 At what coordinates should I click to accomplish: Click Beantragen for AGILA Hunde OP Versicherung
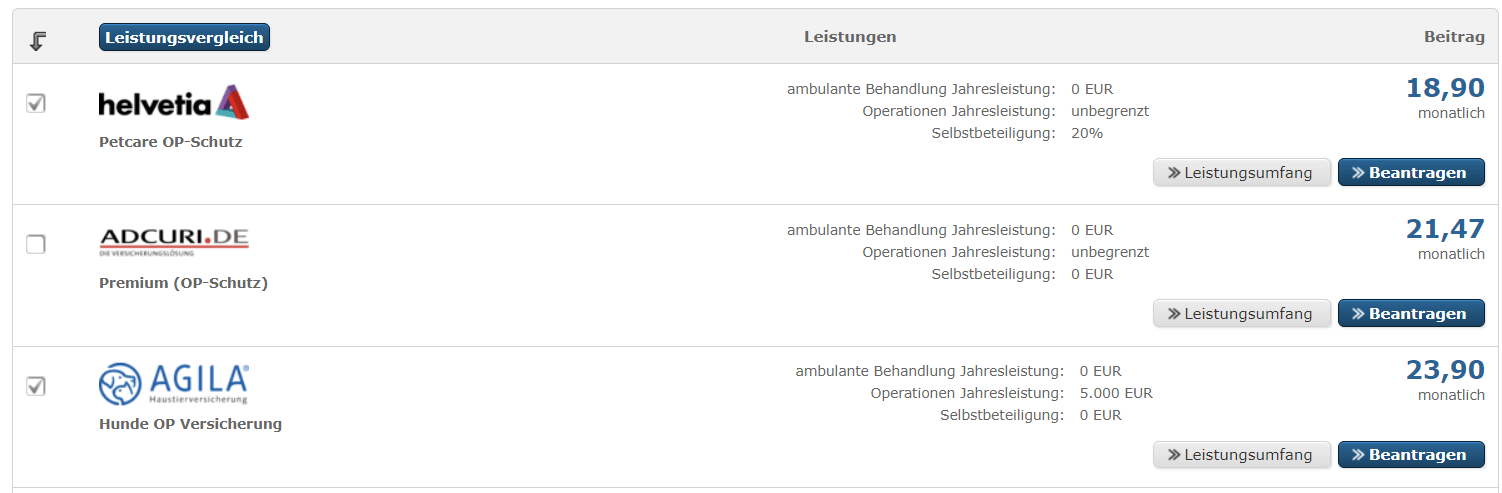click(x=1410, y=454)
